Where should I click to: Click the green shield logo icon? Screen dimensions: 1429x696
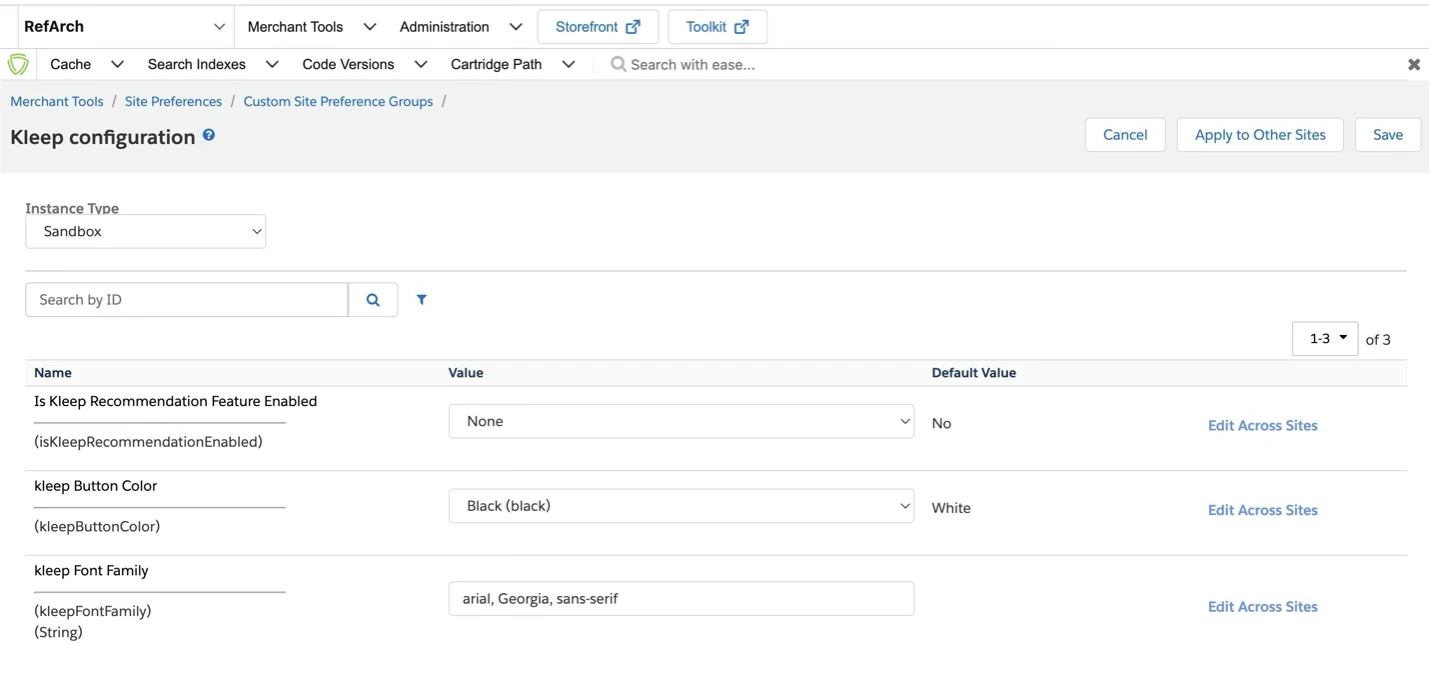[x=18, y=65]
